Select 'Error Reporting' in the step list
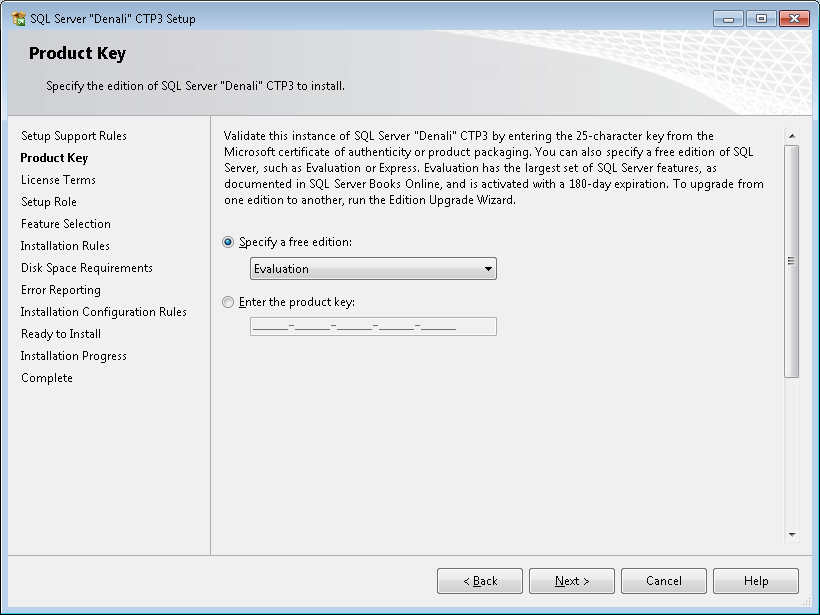 pos(61,290)
